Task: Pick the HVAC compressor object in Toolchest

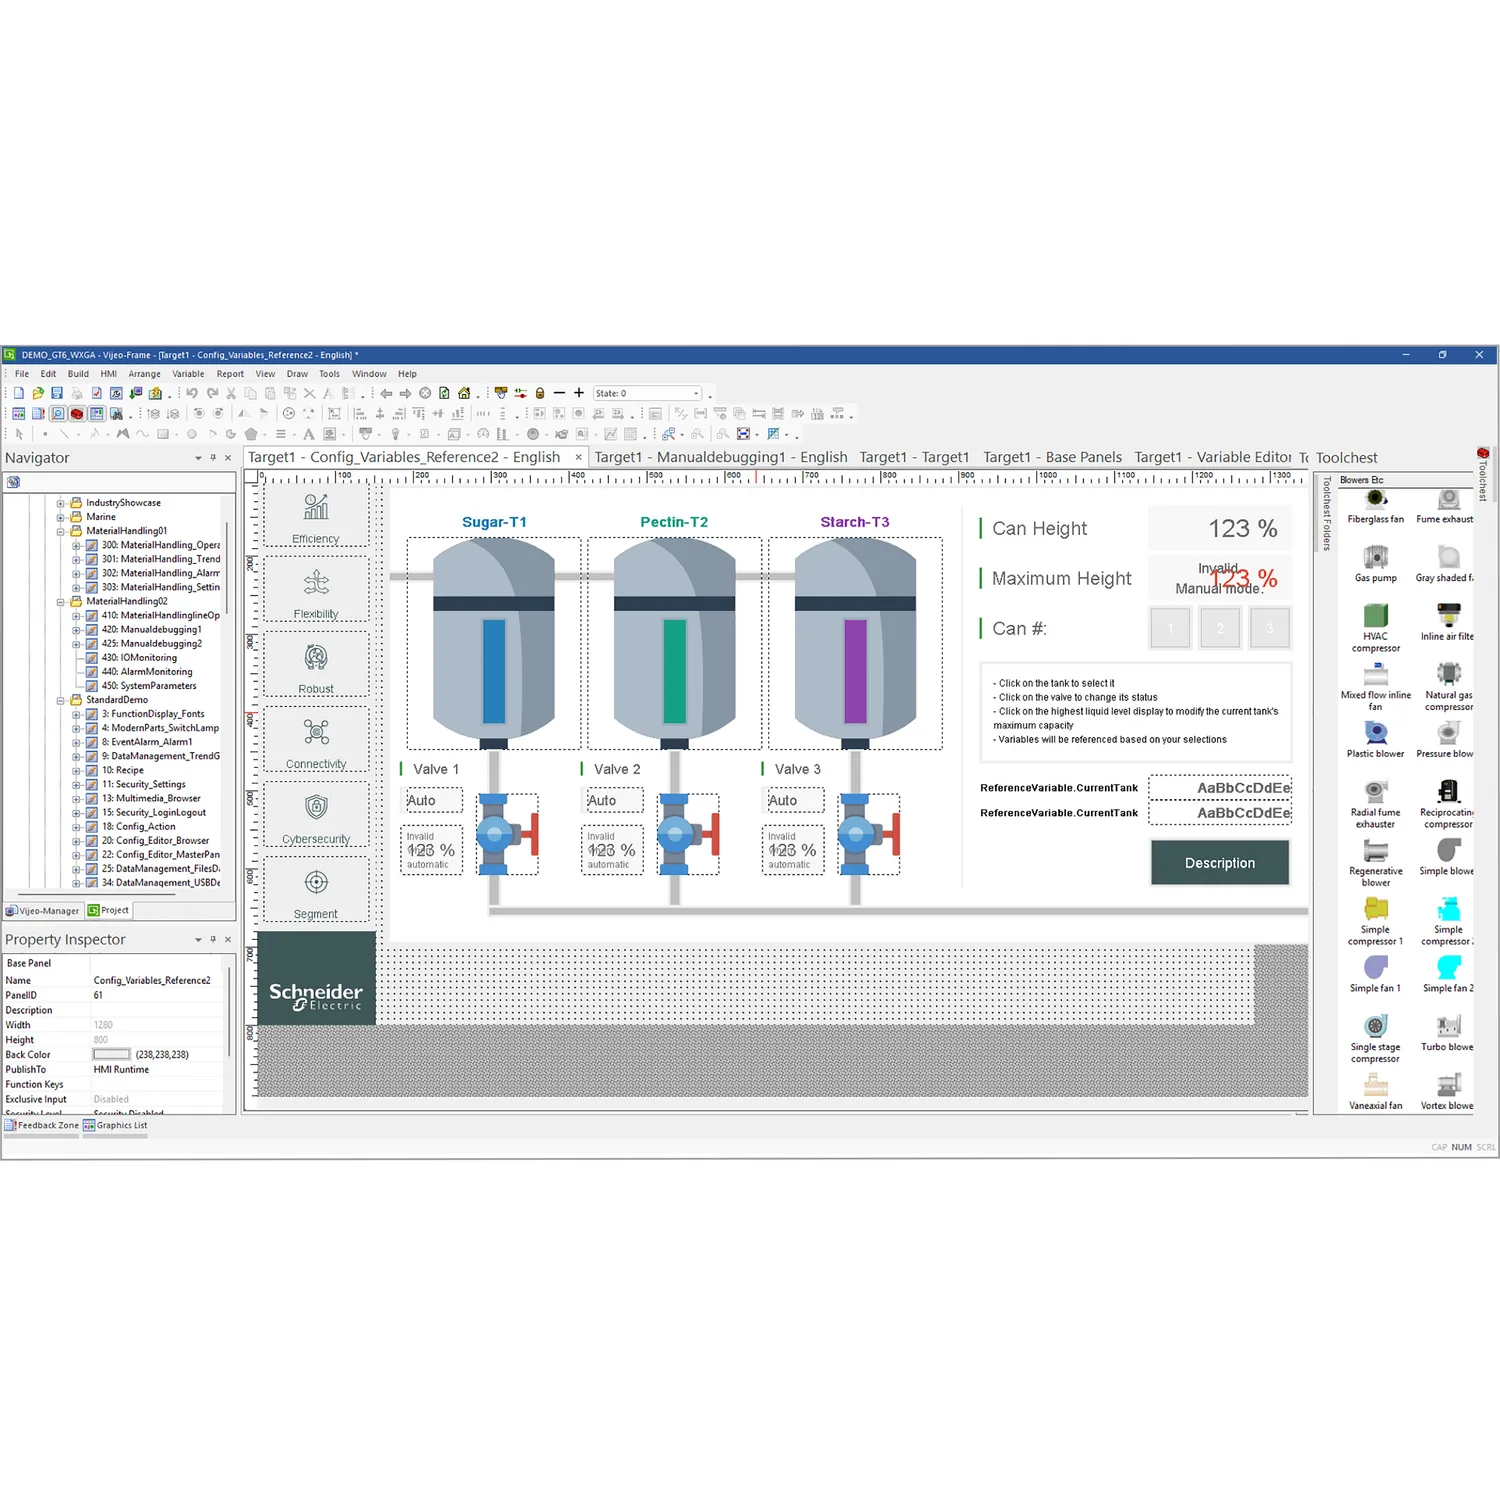Action: [x=1376, y=628]
